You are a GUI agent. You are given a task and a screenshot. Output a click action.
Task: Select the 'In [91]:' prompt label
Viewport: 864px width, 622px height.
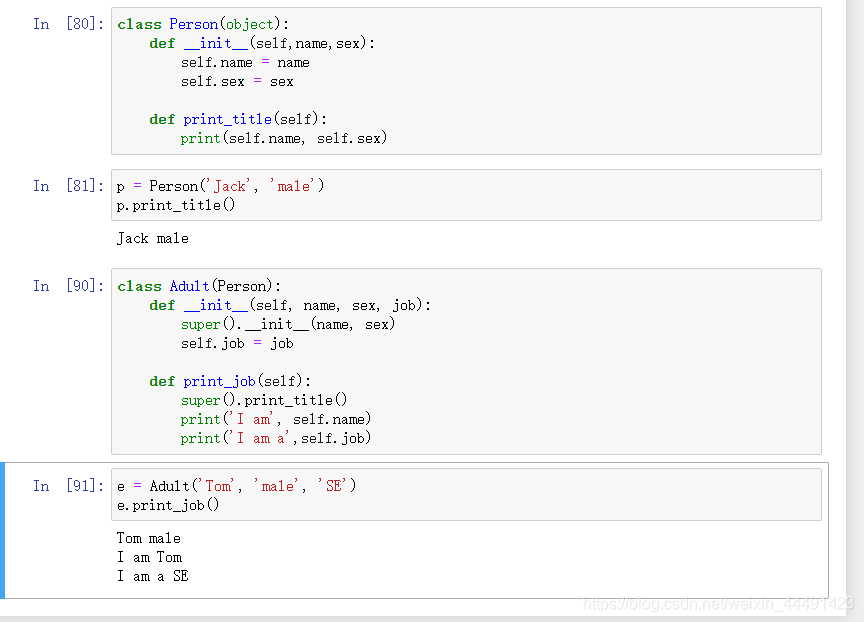tap(68, 485)
